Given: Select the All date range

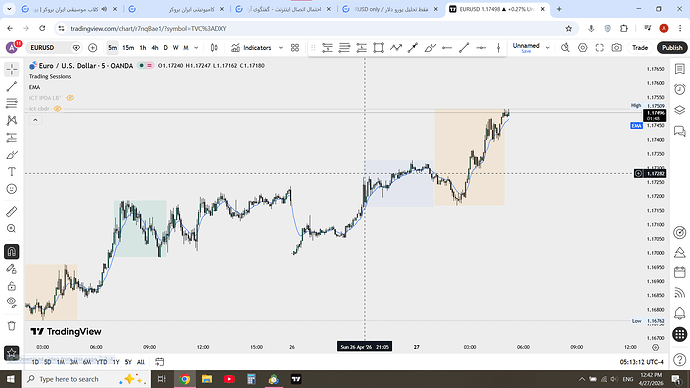Looking at the screenshot, I should click(141, 362).
